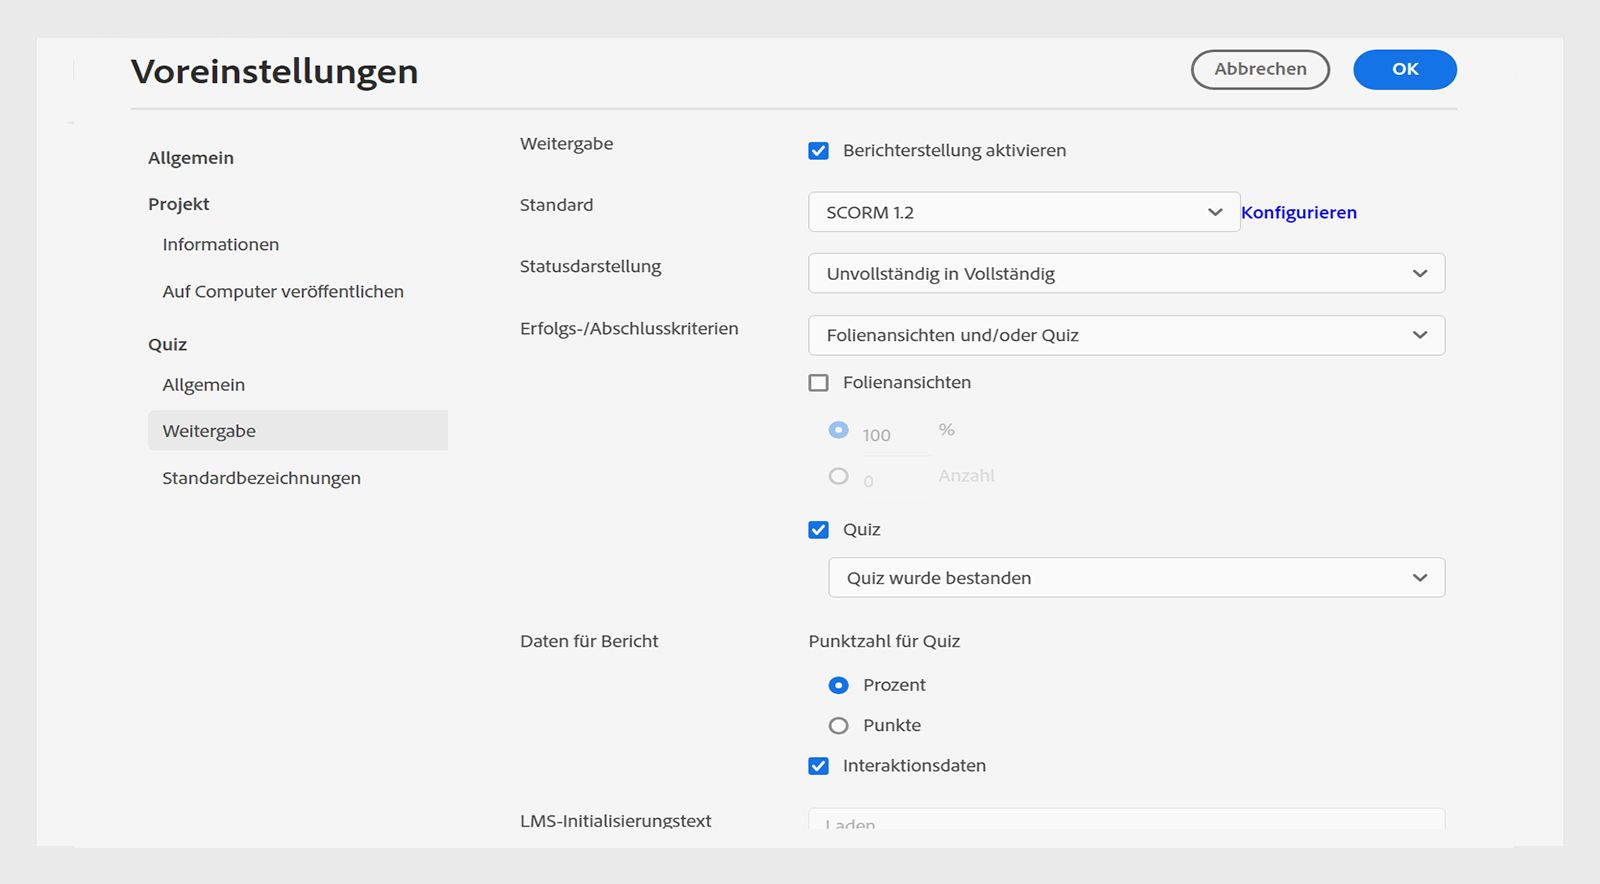Go to Projekt Informationen page
This screenshot has height=884, width=1600.
point(221,245)
